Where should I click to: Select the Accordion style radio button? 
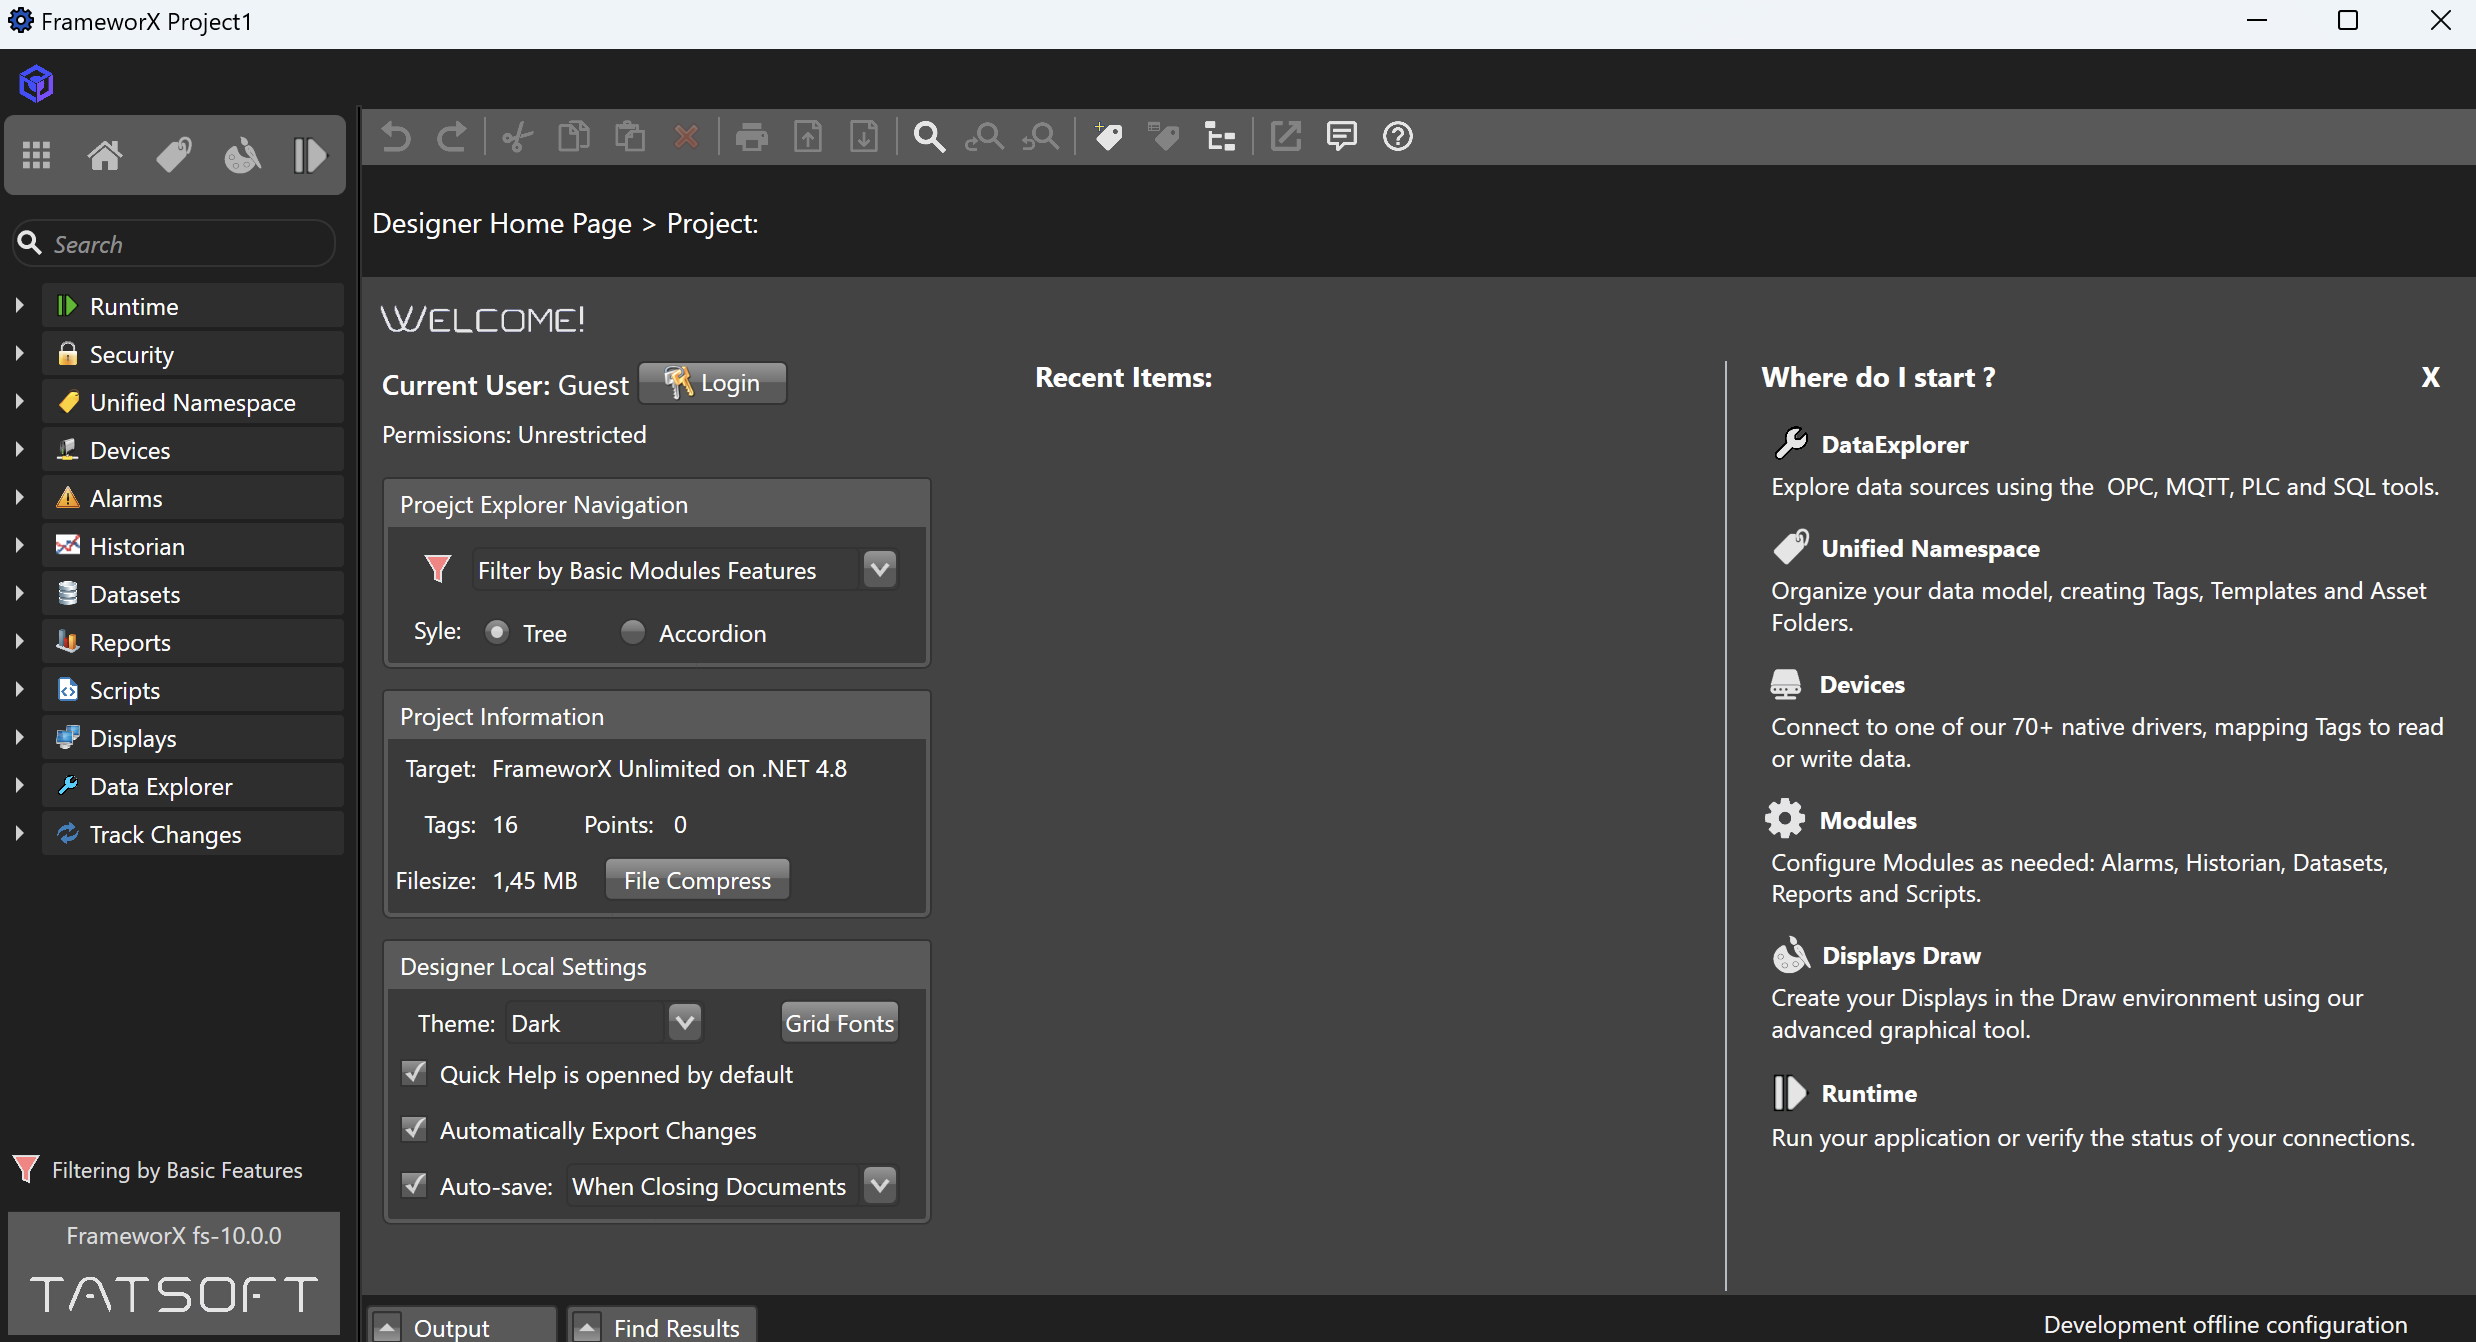(632, 632)
